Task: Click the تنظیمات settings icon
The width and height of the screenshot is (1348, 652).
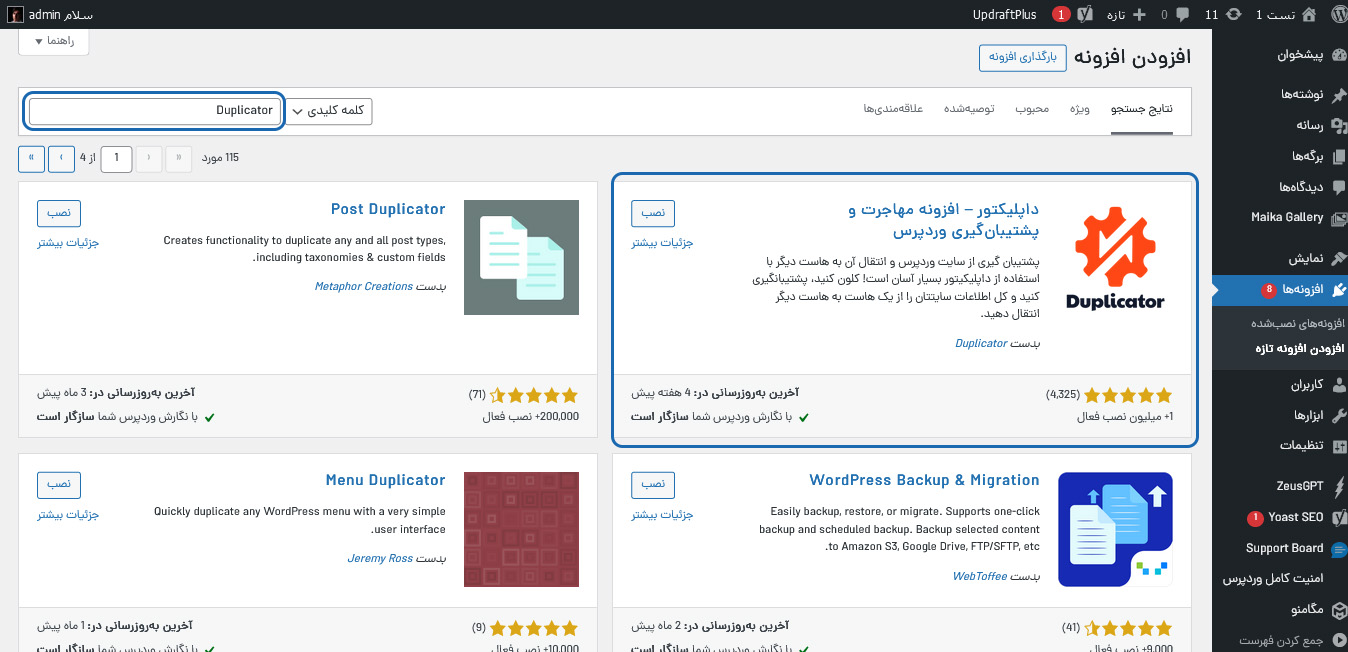Action: point(1339,446)
